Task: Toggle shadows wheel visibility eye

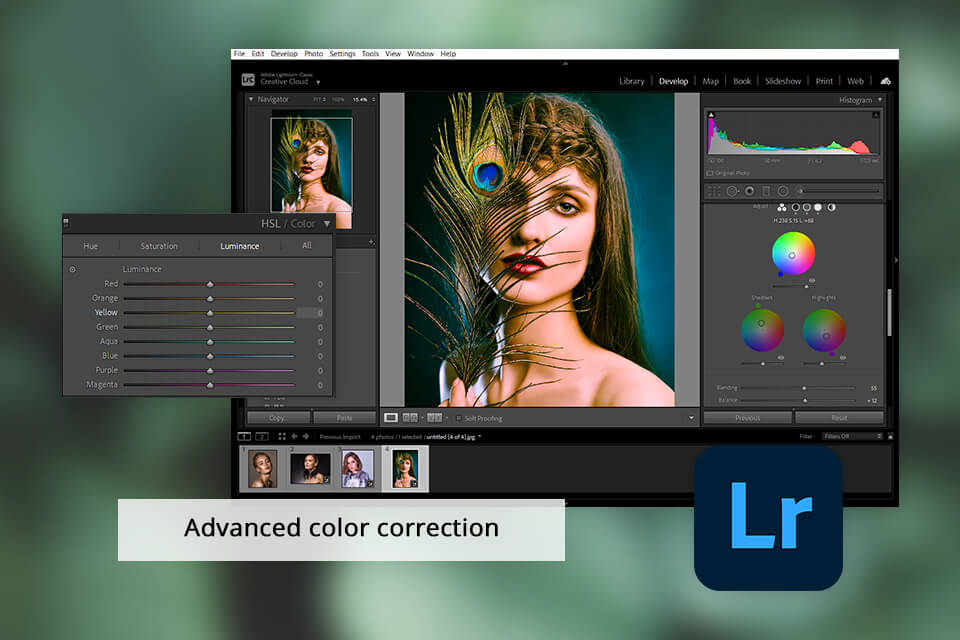Action: click(781, 358)
